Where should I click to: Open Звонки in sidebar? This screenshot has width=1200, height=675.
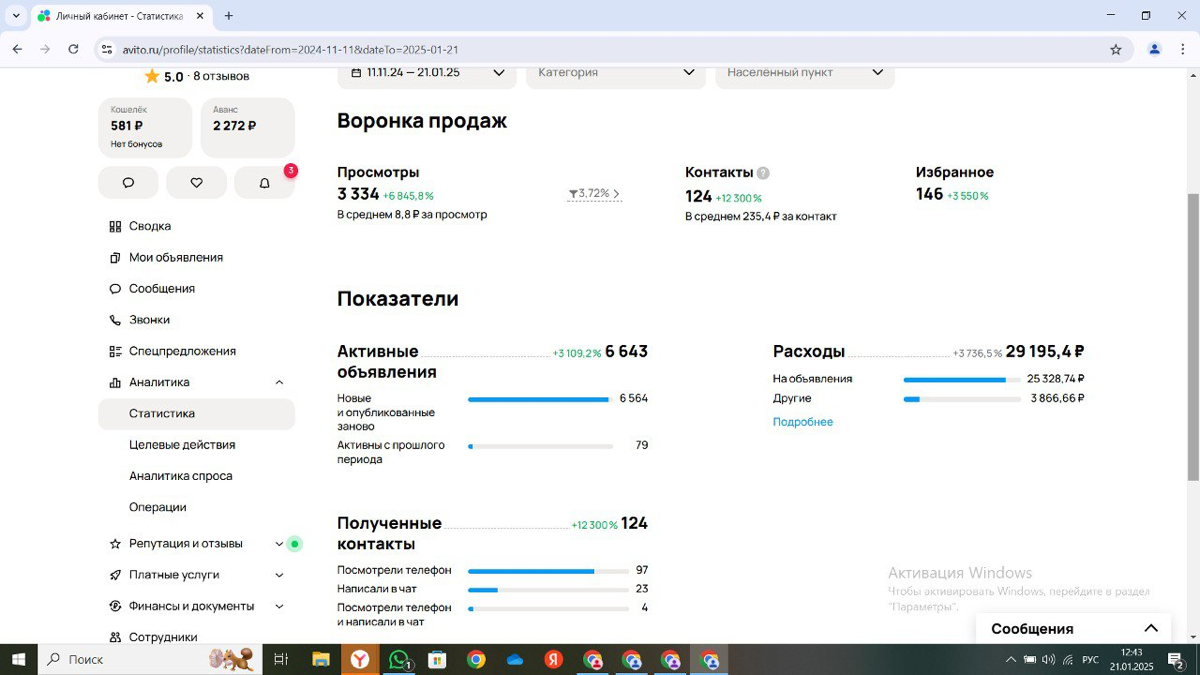[149, 320]
